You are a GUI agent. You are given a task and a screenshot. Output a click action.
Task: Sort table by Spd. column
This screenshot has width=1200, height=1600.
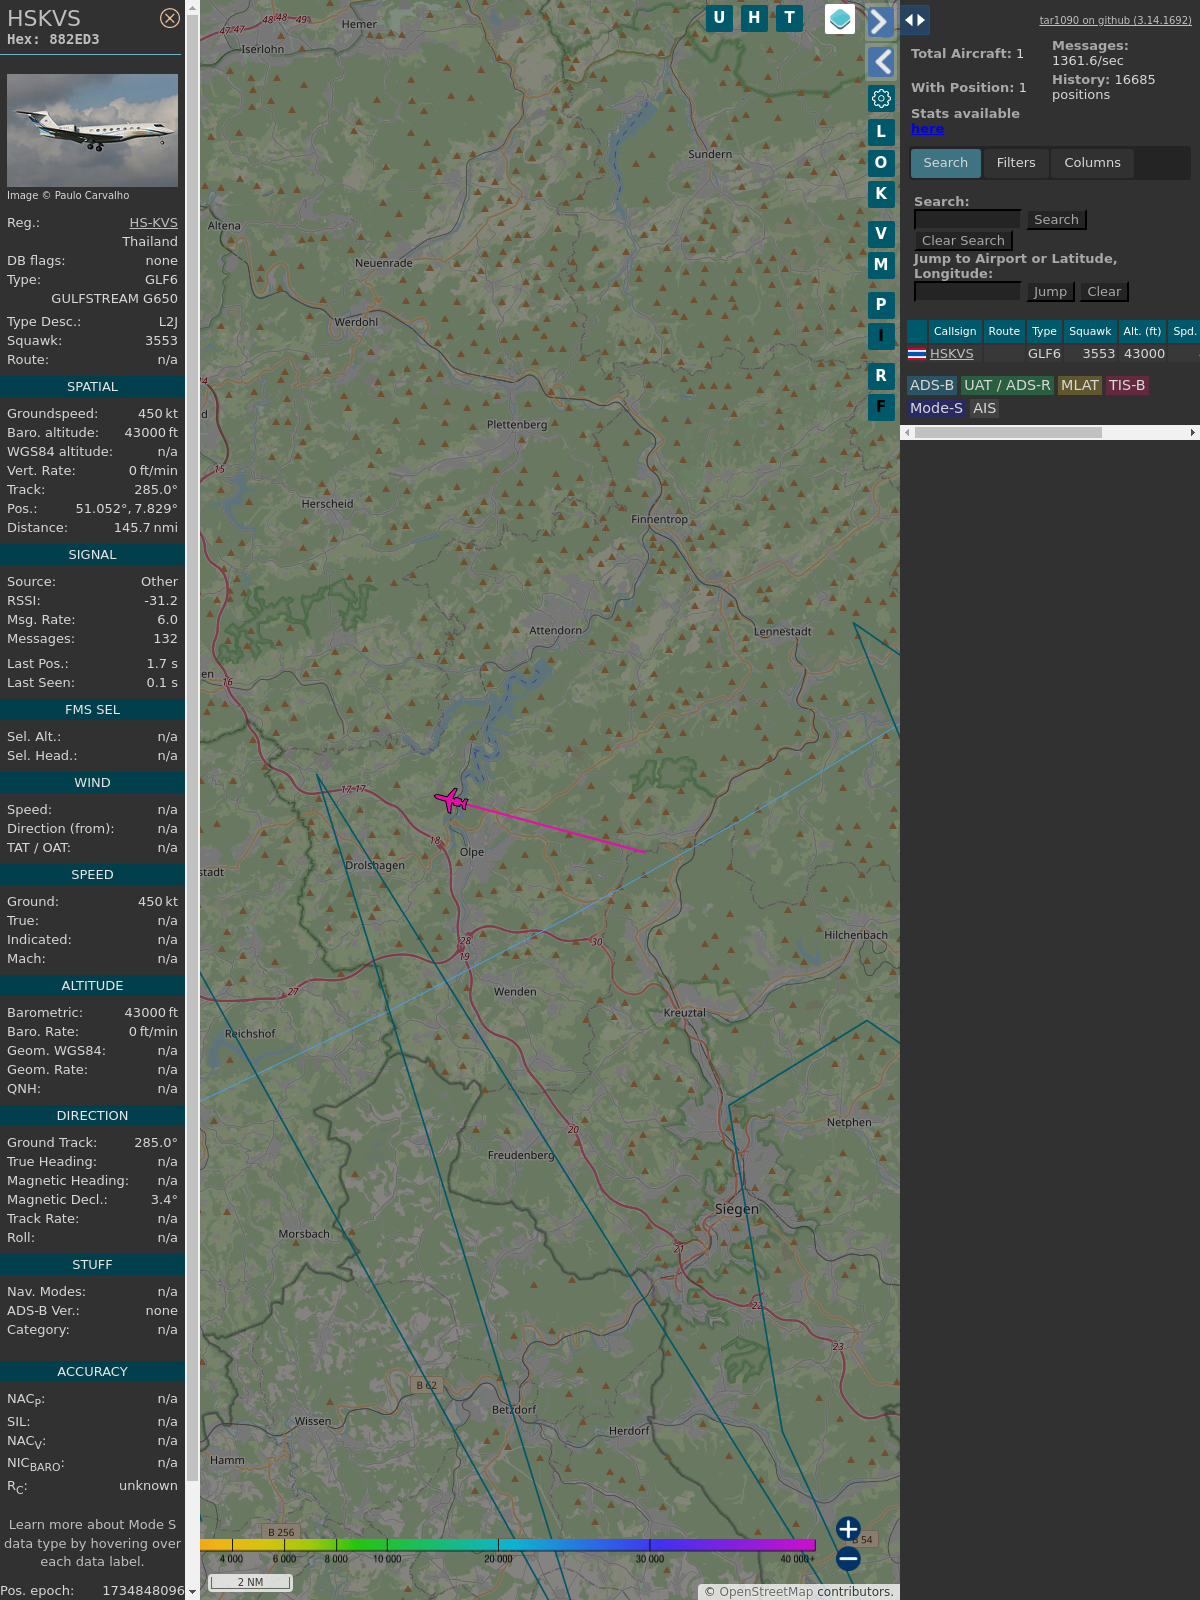[1184, 331]
